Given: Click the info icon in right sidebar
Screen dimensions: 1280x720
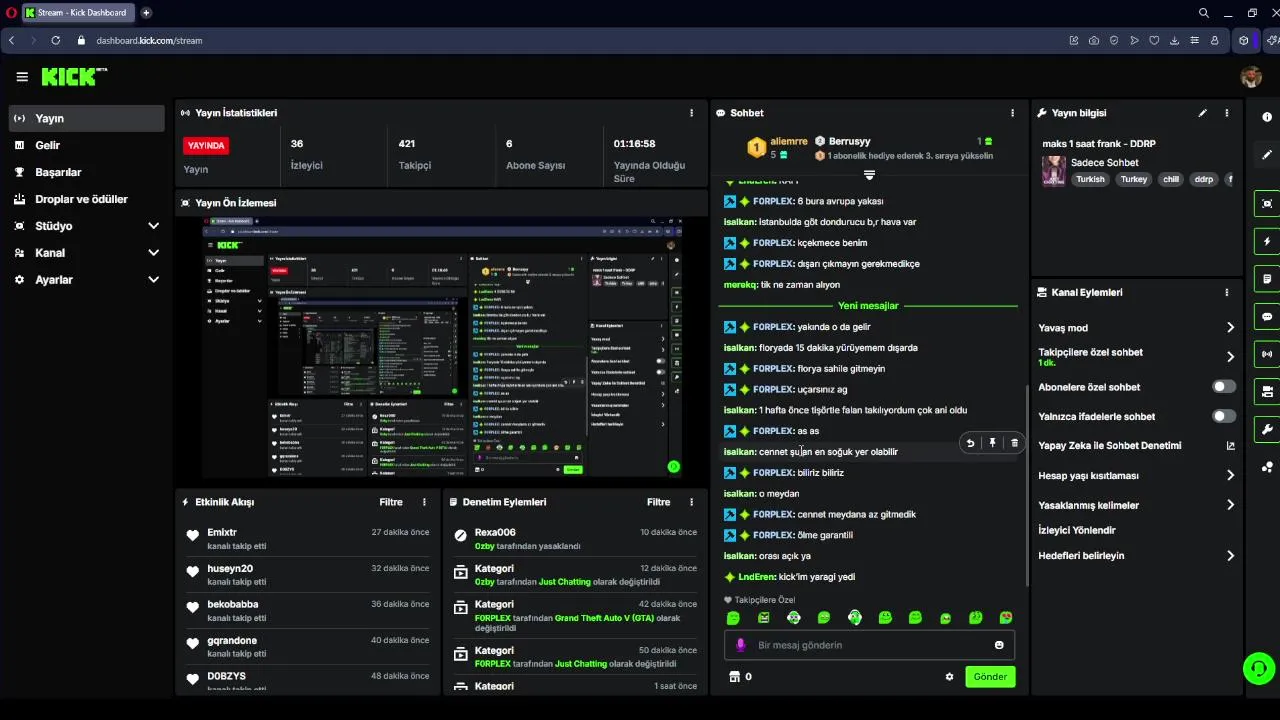Looking at the screenshot, I should pos(1268,116).
